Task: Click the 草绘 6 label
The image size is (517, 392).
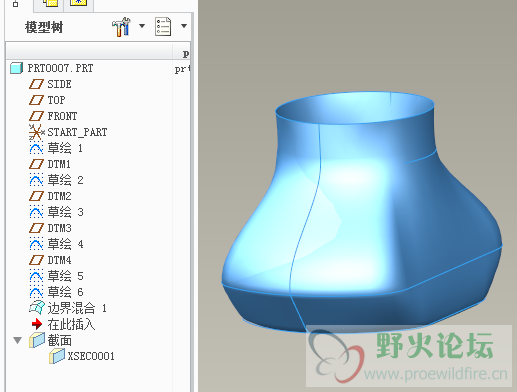Action: (x=65, y=292)
